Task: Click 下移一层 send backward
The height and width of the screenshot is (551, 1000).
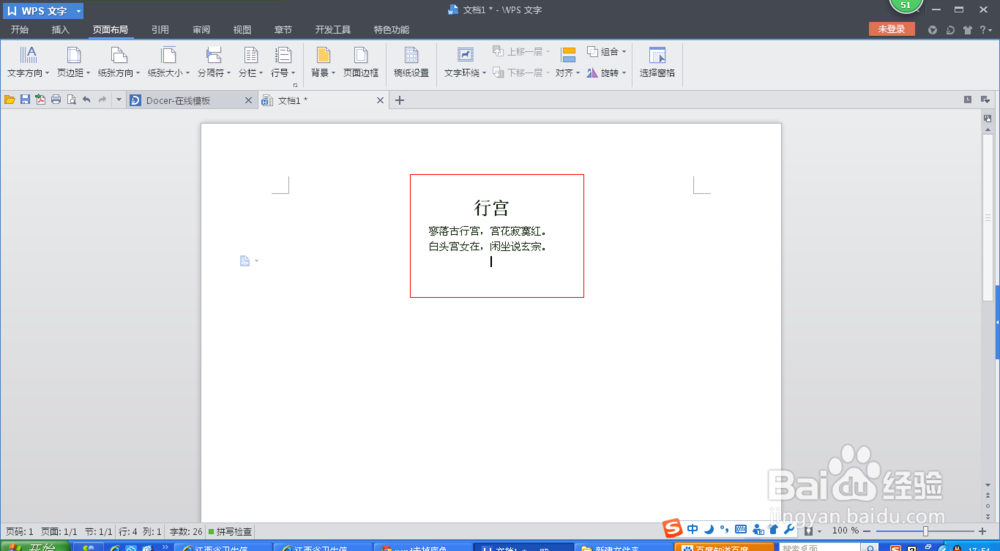Action: 520,73
